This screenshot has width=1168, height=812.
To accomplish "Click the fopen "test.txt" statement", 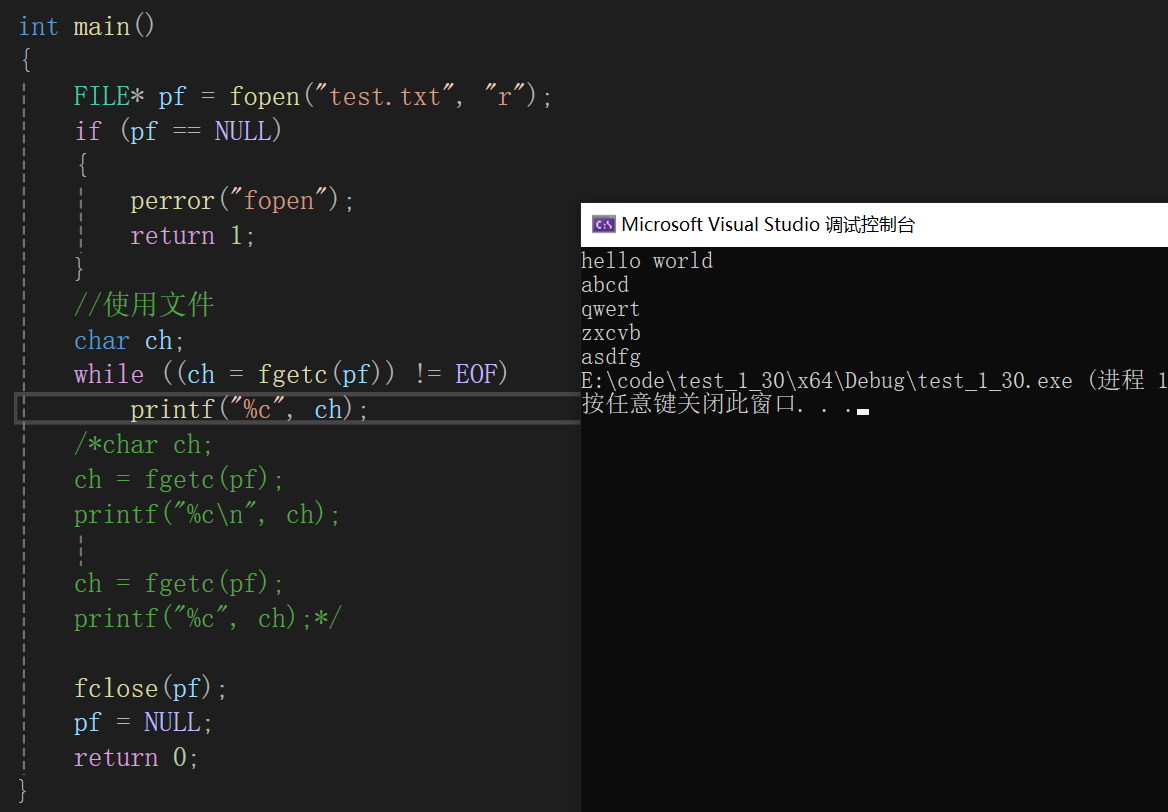I will [312, 97].
